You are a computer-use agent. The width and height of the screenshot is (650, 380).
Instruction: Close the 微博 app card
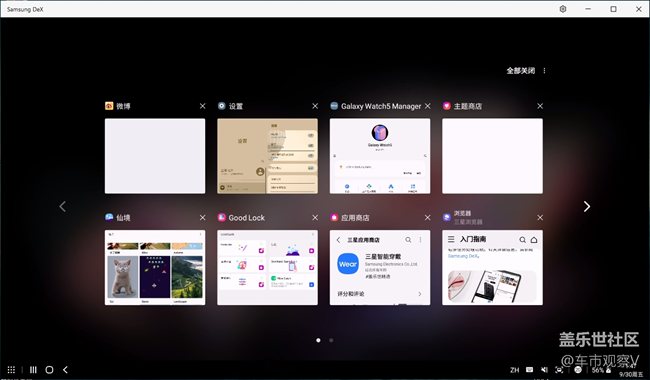pyautogui.click(x=202, y=106)
